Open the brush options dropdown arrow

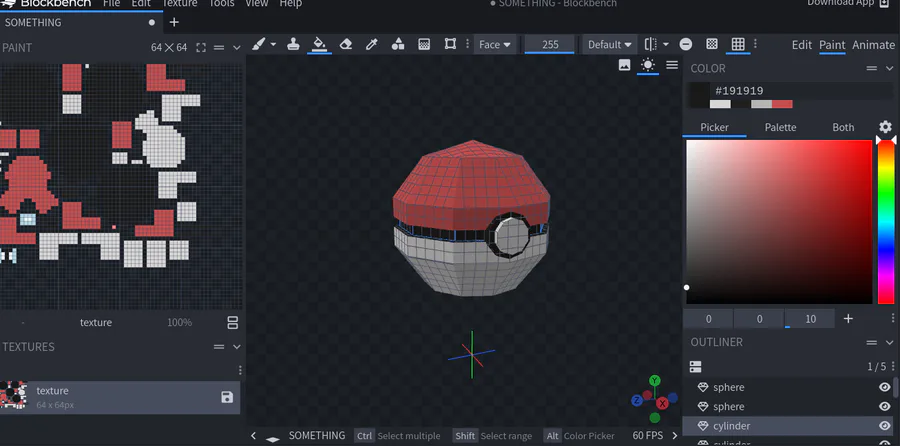point(273,44)
